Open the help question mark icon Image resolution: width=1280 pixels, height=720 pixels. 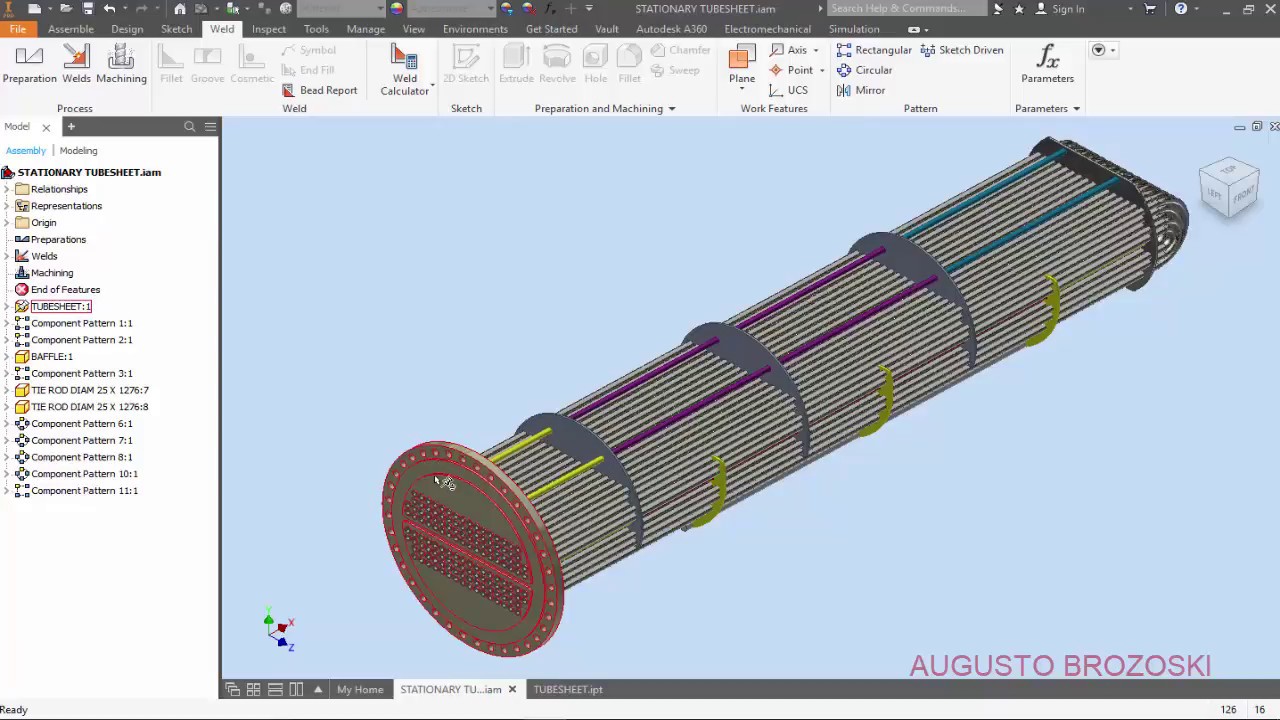tap(1181, 8)
